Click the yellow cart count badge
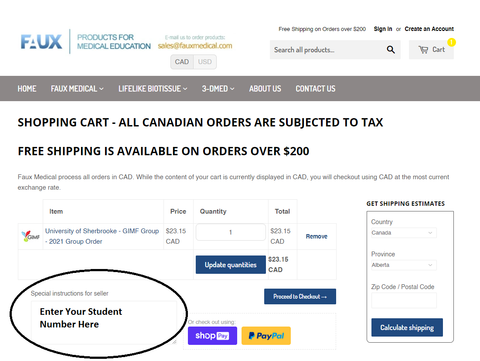This screenshot has height=361, width=480. (x=451, y=42)
